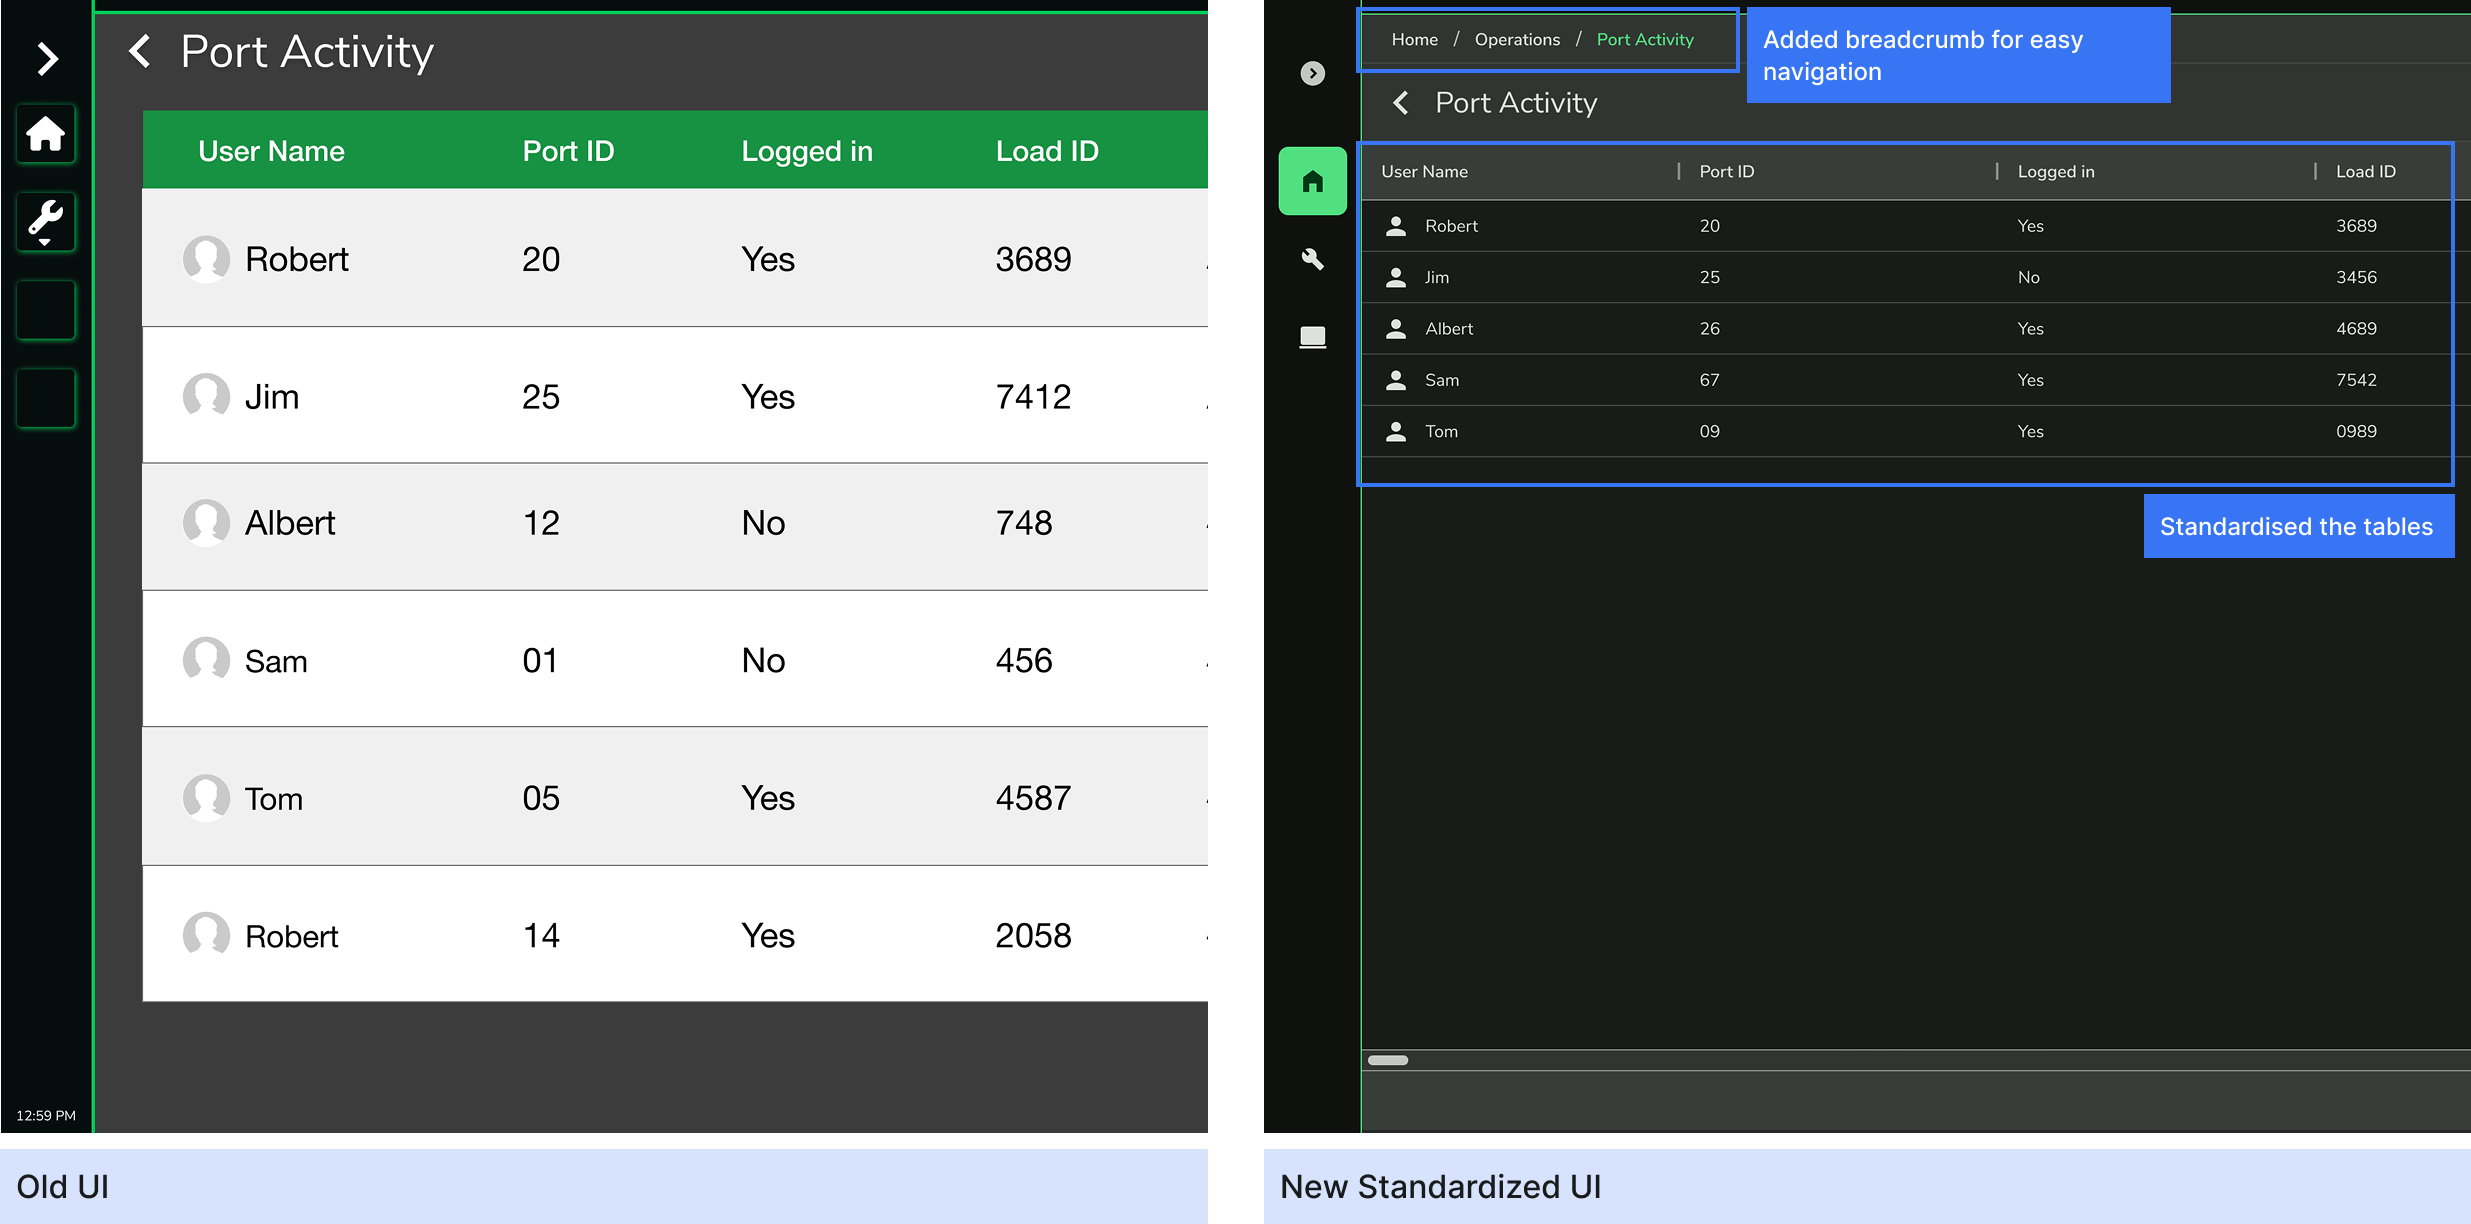This screenshot has height=1224, width=2471.
Task: Click Load ID column header in new table
Action: [x=2365, y=172]
